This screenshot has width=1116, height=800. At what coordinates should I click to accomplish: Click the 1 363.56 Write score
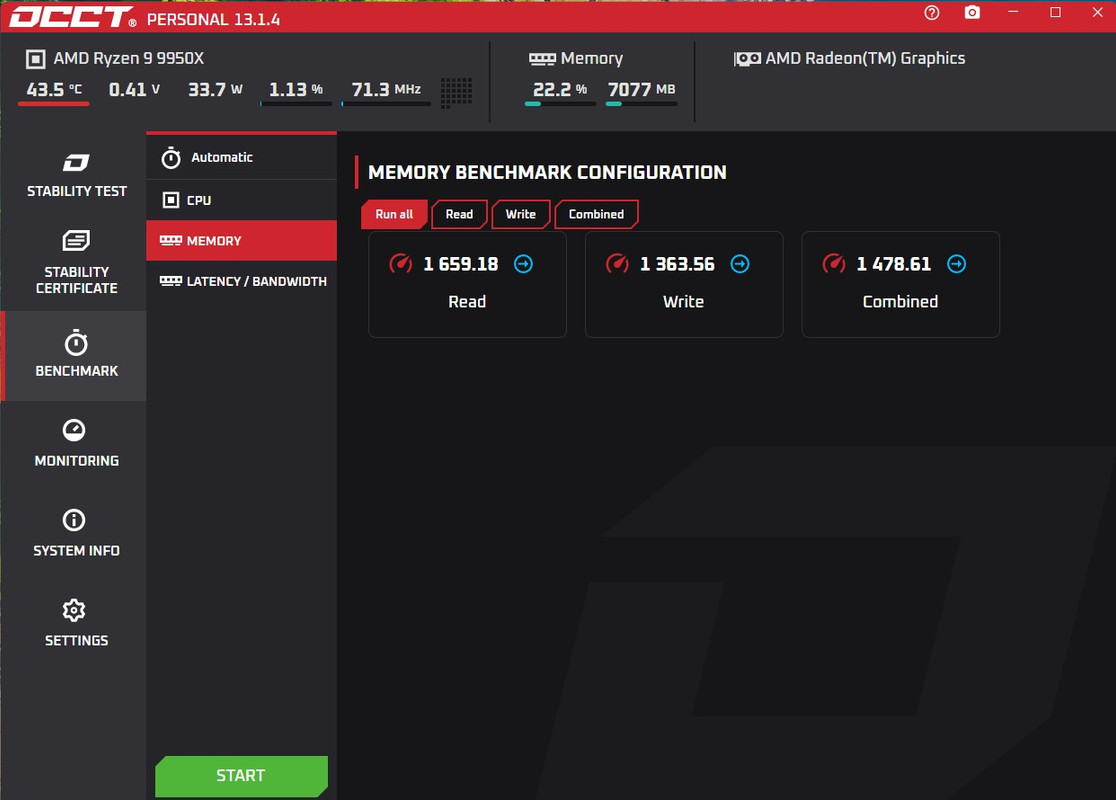tap(677, 264)
